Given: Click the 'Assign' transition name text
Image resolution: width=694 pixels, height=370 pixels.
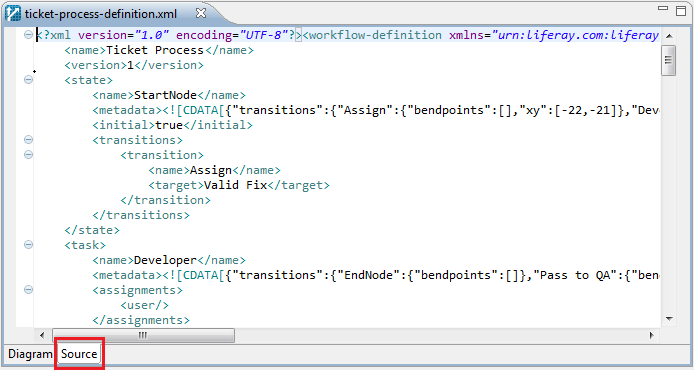Looking at the screenshot, I should (211, 170).
